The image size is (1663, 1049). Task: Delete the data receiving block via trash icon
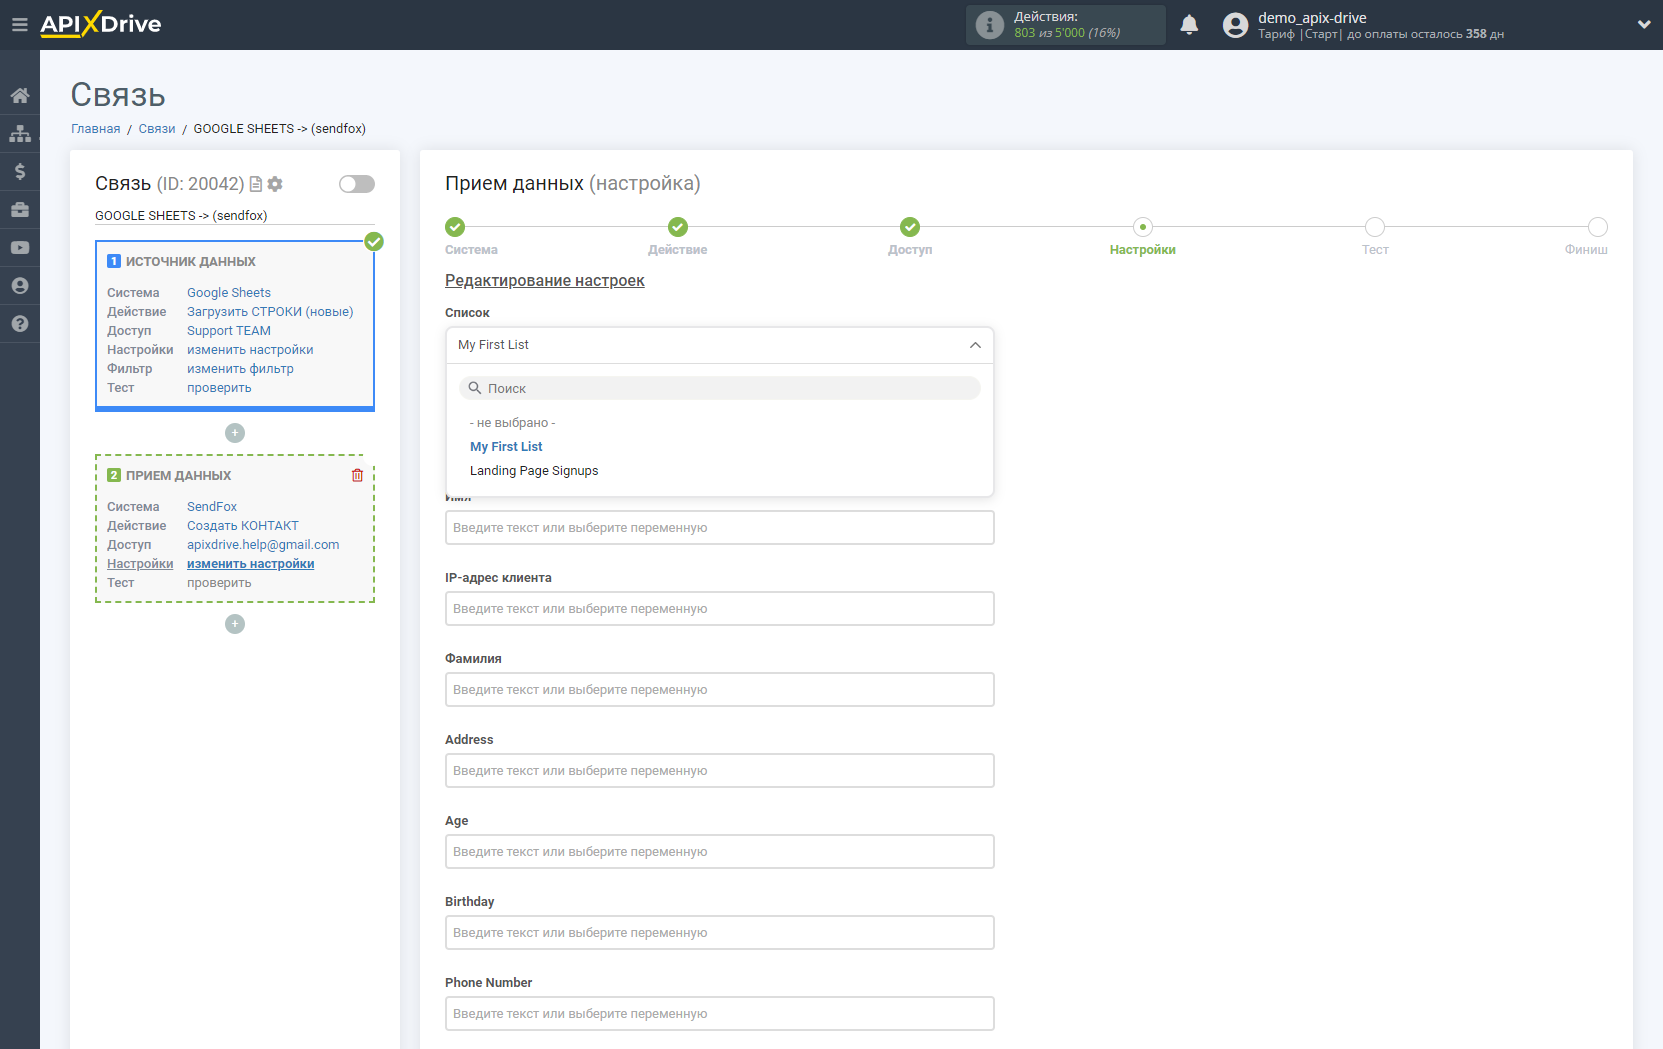[357, 476]
